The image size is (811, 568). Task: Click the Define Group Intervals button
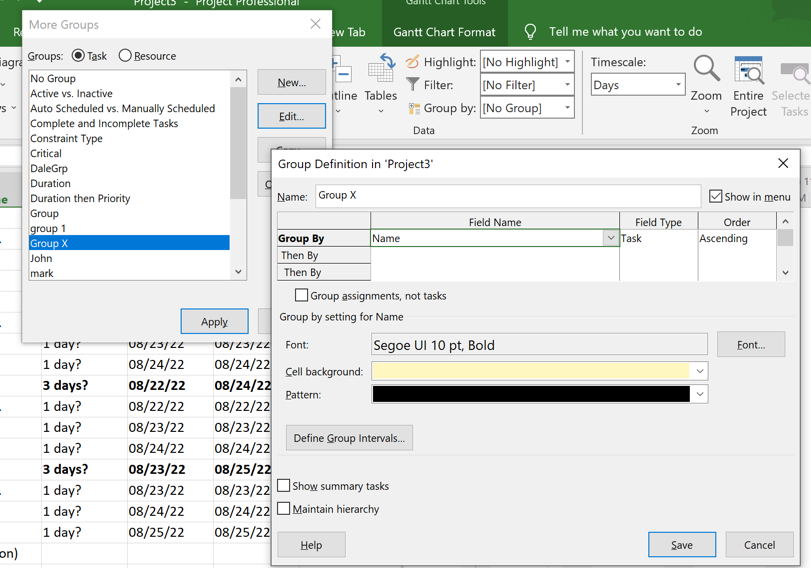pyautogui.click(x=349, y=438)
